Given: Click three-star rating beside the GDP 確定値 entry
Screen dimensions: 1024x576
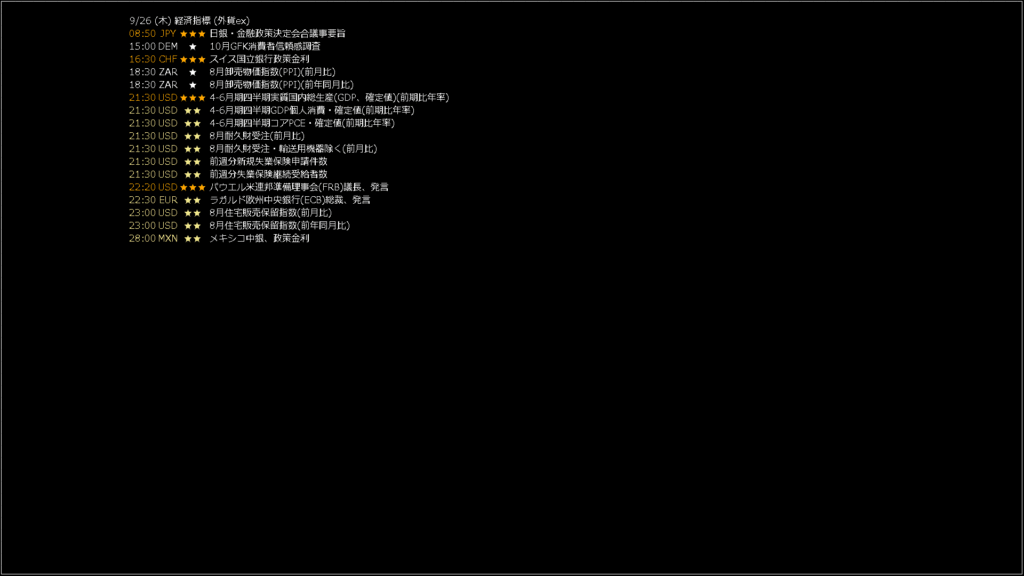Looking at the screenshot, I should tap(193, 98).
